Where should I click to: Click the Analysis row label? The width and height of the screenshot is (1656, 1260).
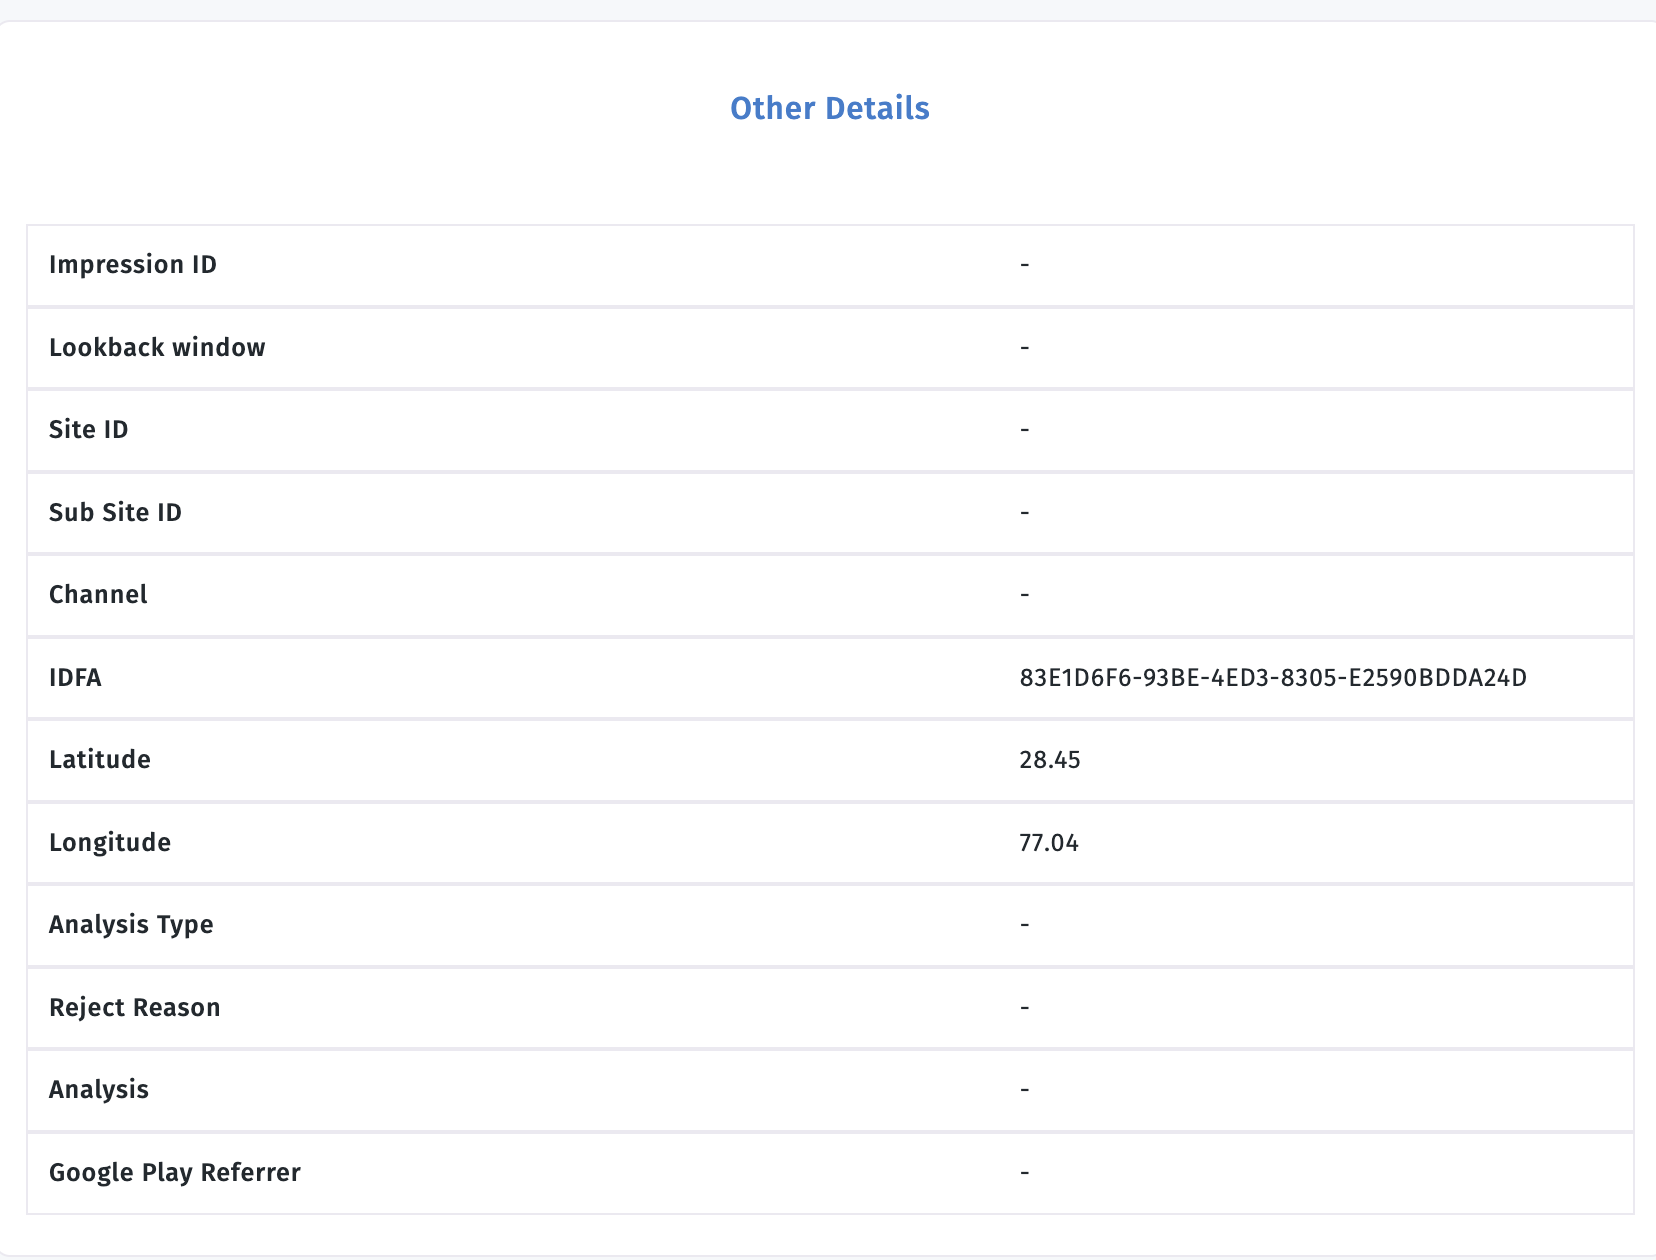pyautogui.click(x=98, y=1090)
